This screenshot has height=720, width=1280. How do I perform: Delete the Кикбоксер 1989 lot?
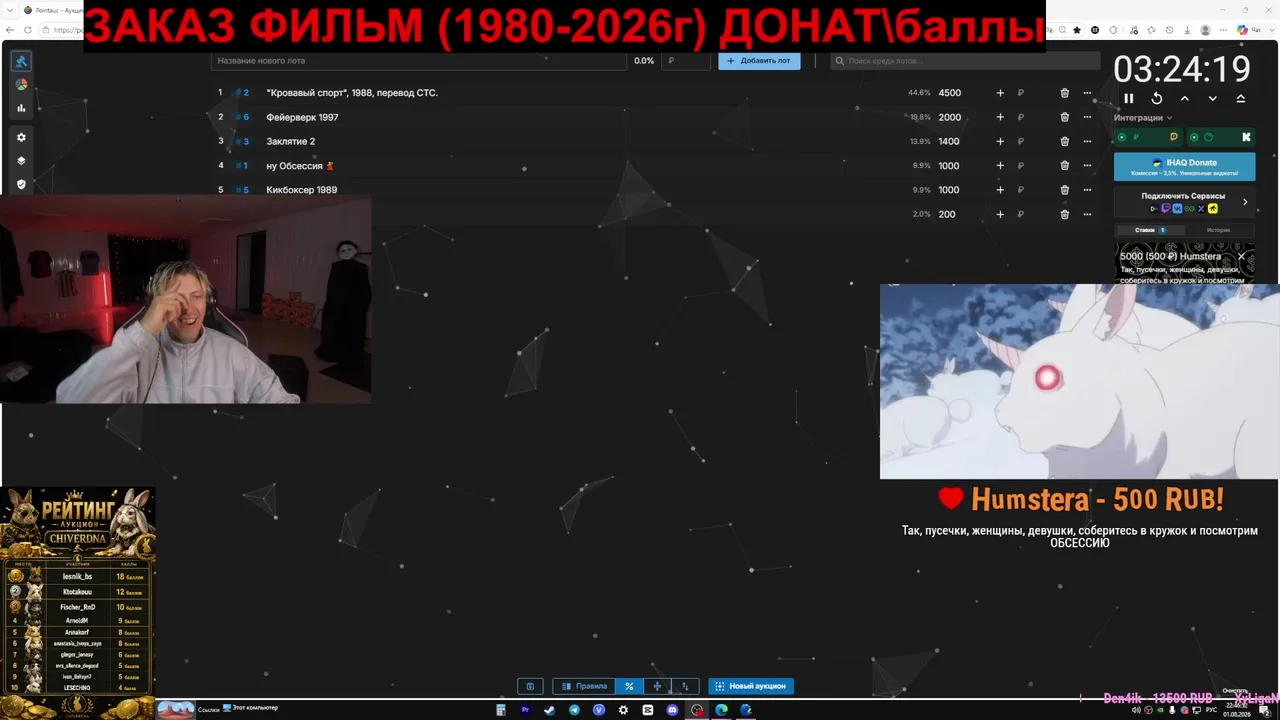coord(1065,189)
